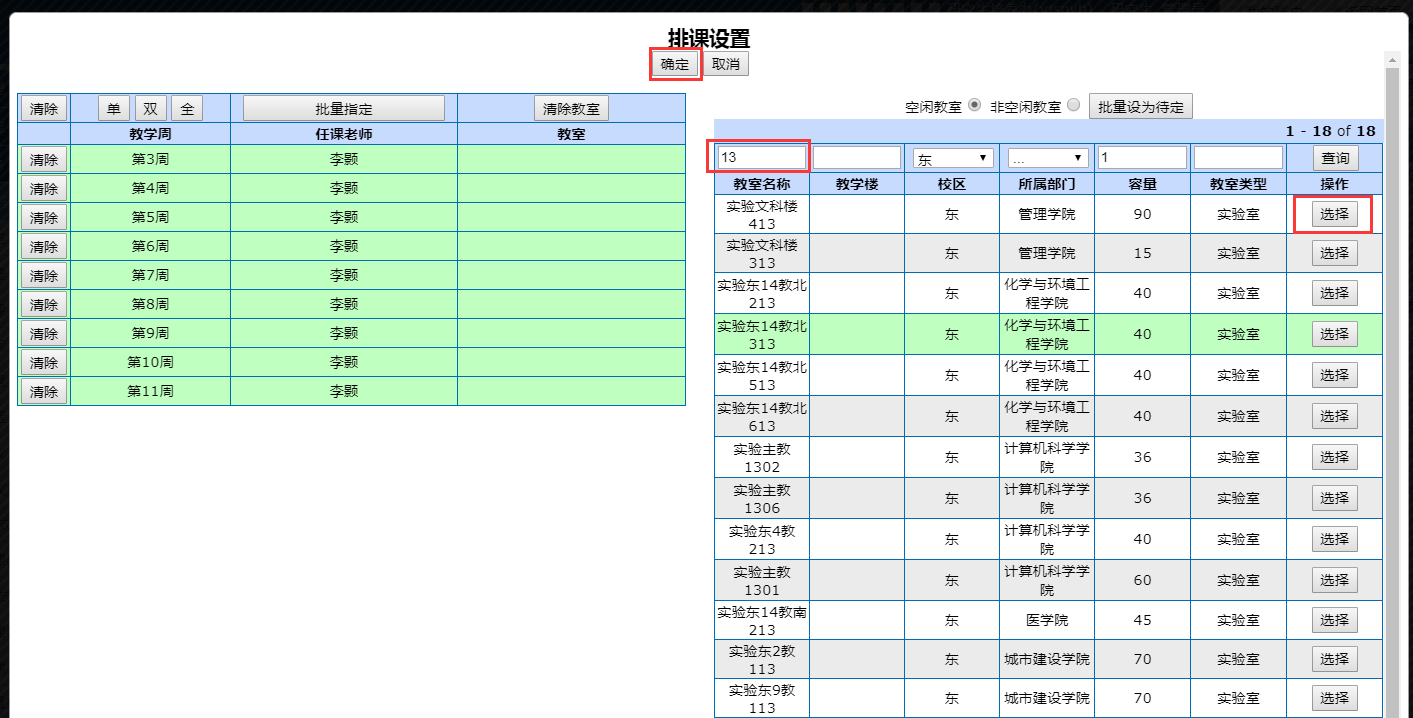Image resolution: width=1413 pixels, height=718 pixels.
Task: Focus the 容量 filter field containing 1
Action: [x=1142, y=157]
